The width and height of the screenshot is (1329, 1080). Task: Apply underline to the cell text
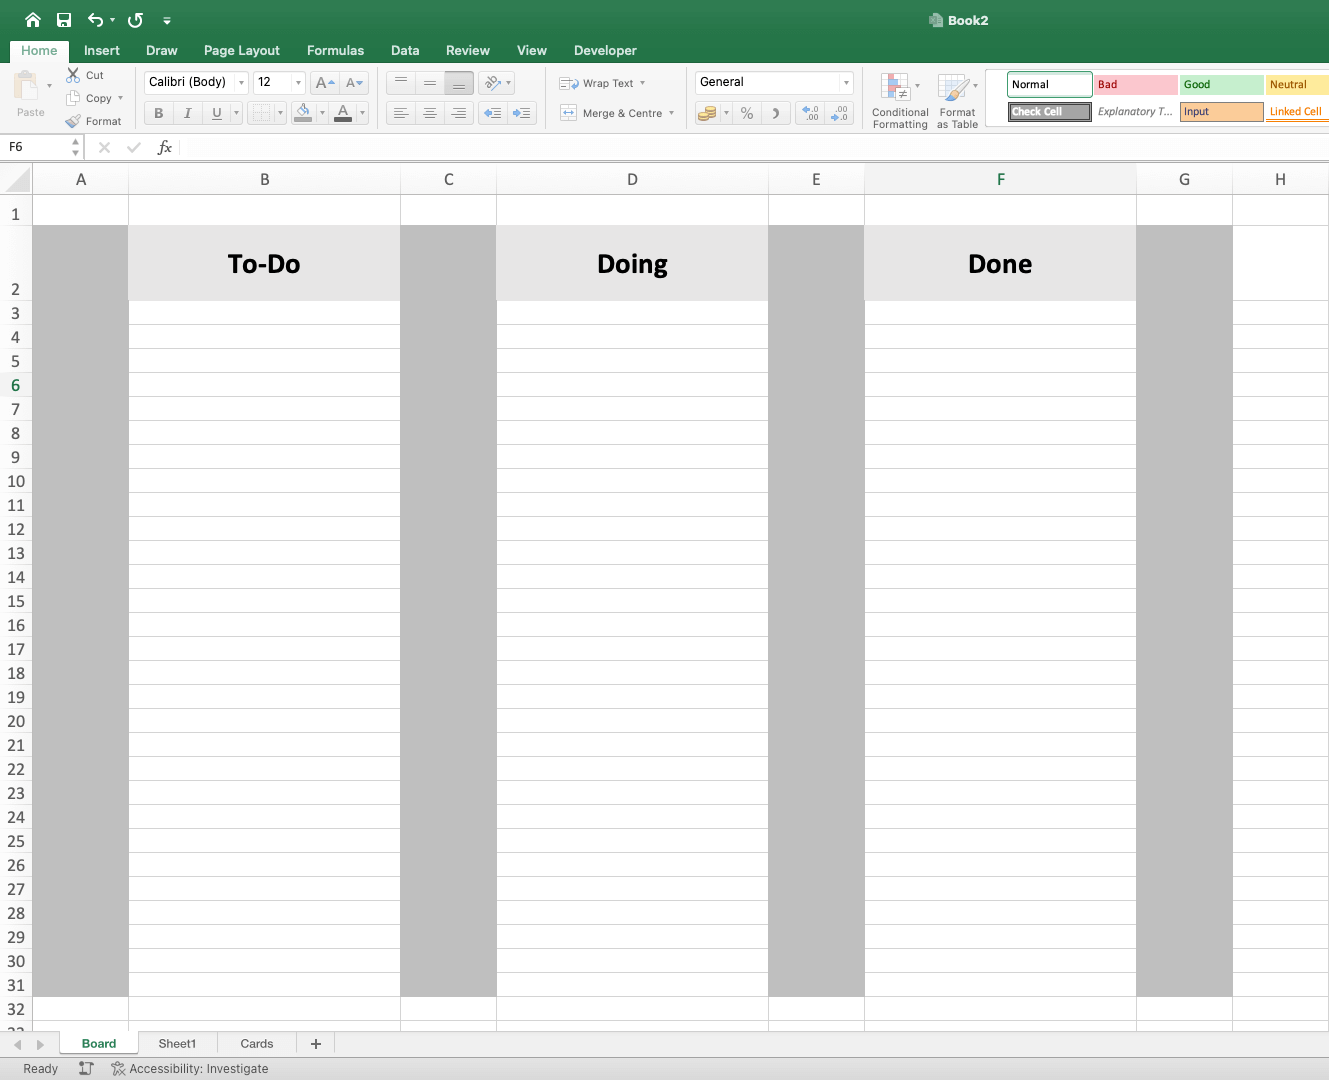[x=214, y=113]
